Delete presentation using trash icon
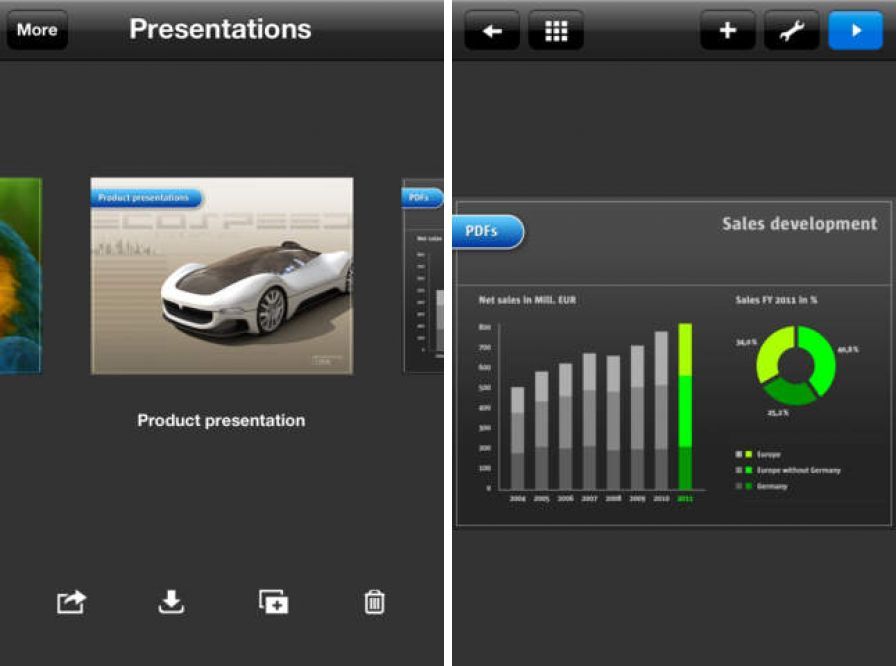The image size is (896, 666). (374, 602)
